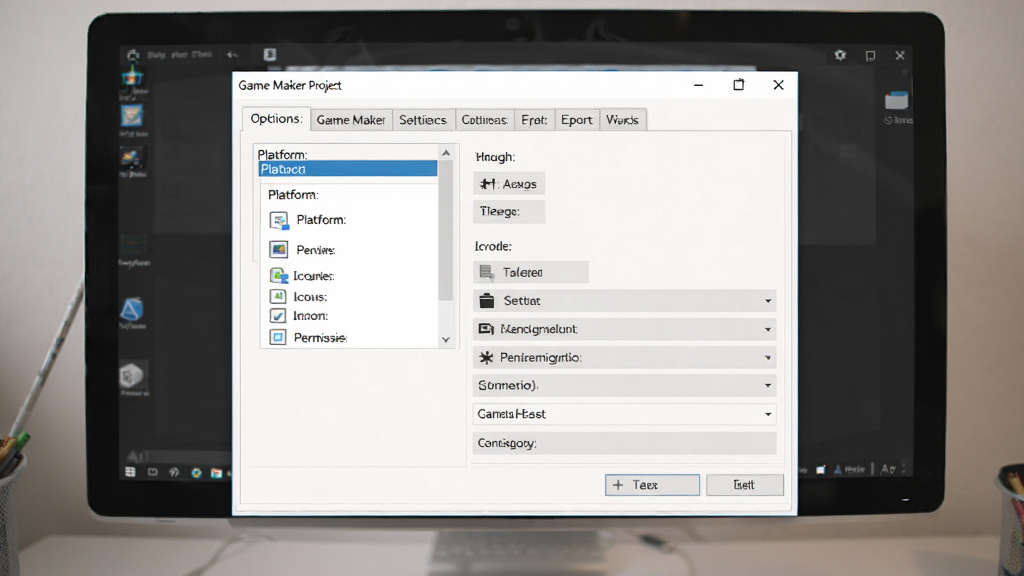Expand the Mandgmelunt dropdown arrow

click(768, 330)
